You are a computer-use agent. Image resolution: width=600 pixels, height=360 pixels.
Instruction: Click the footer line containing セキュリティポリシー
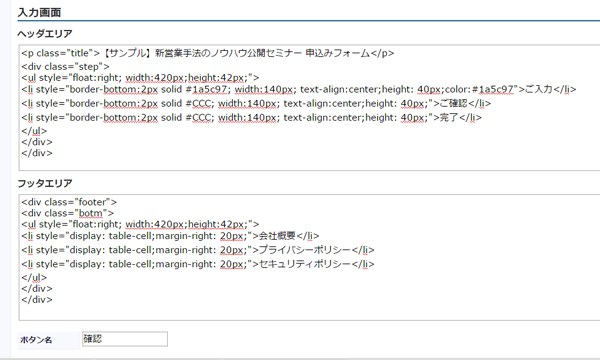pyautogui.click(x=198, y=264)
